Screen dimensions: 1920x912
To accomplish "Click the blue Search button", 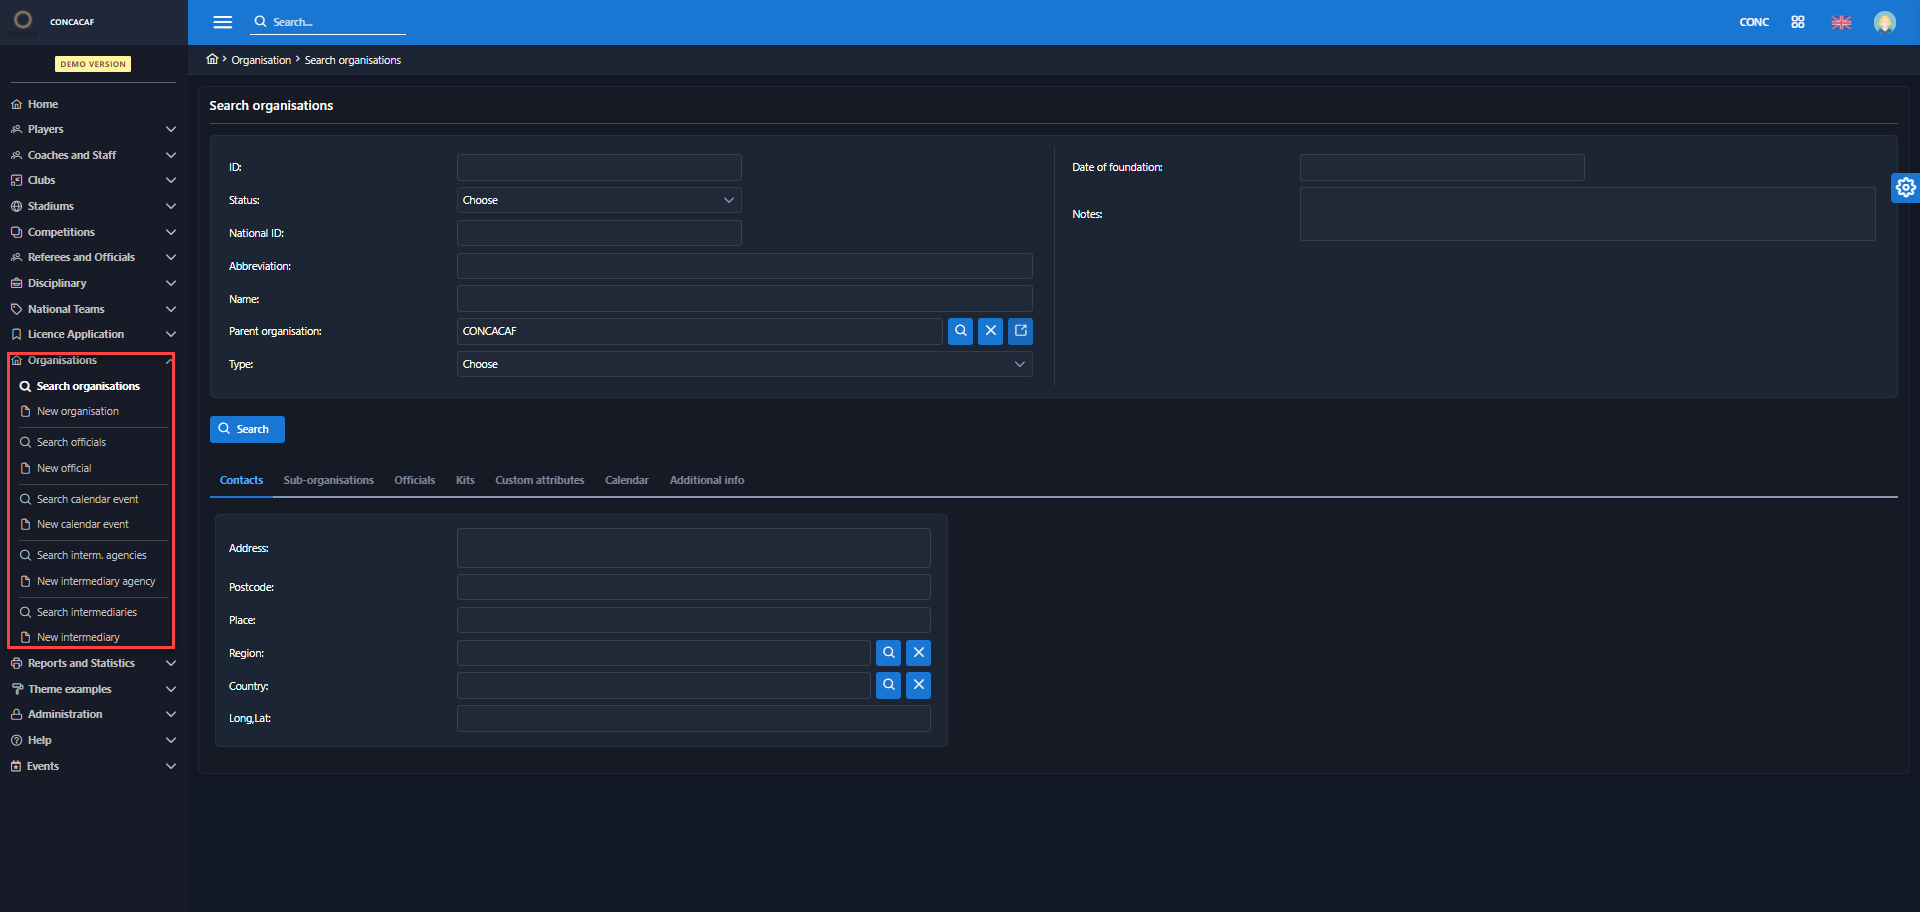I will click(x=247, y=429).
